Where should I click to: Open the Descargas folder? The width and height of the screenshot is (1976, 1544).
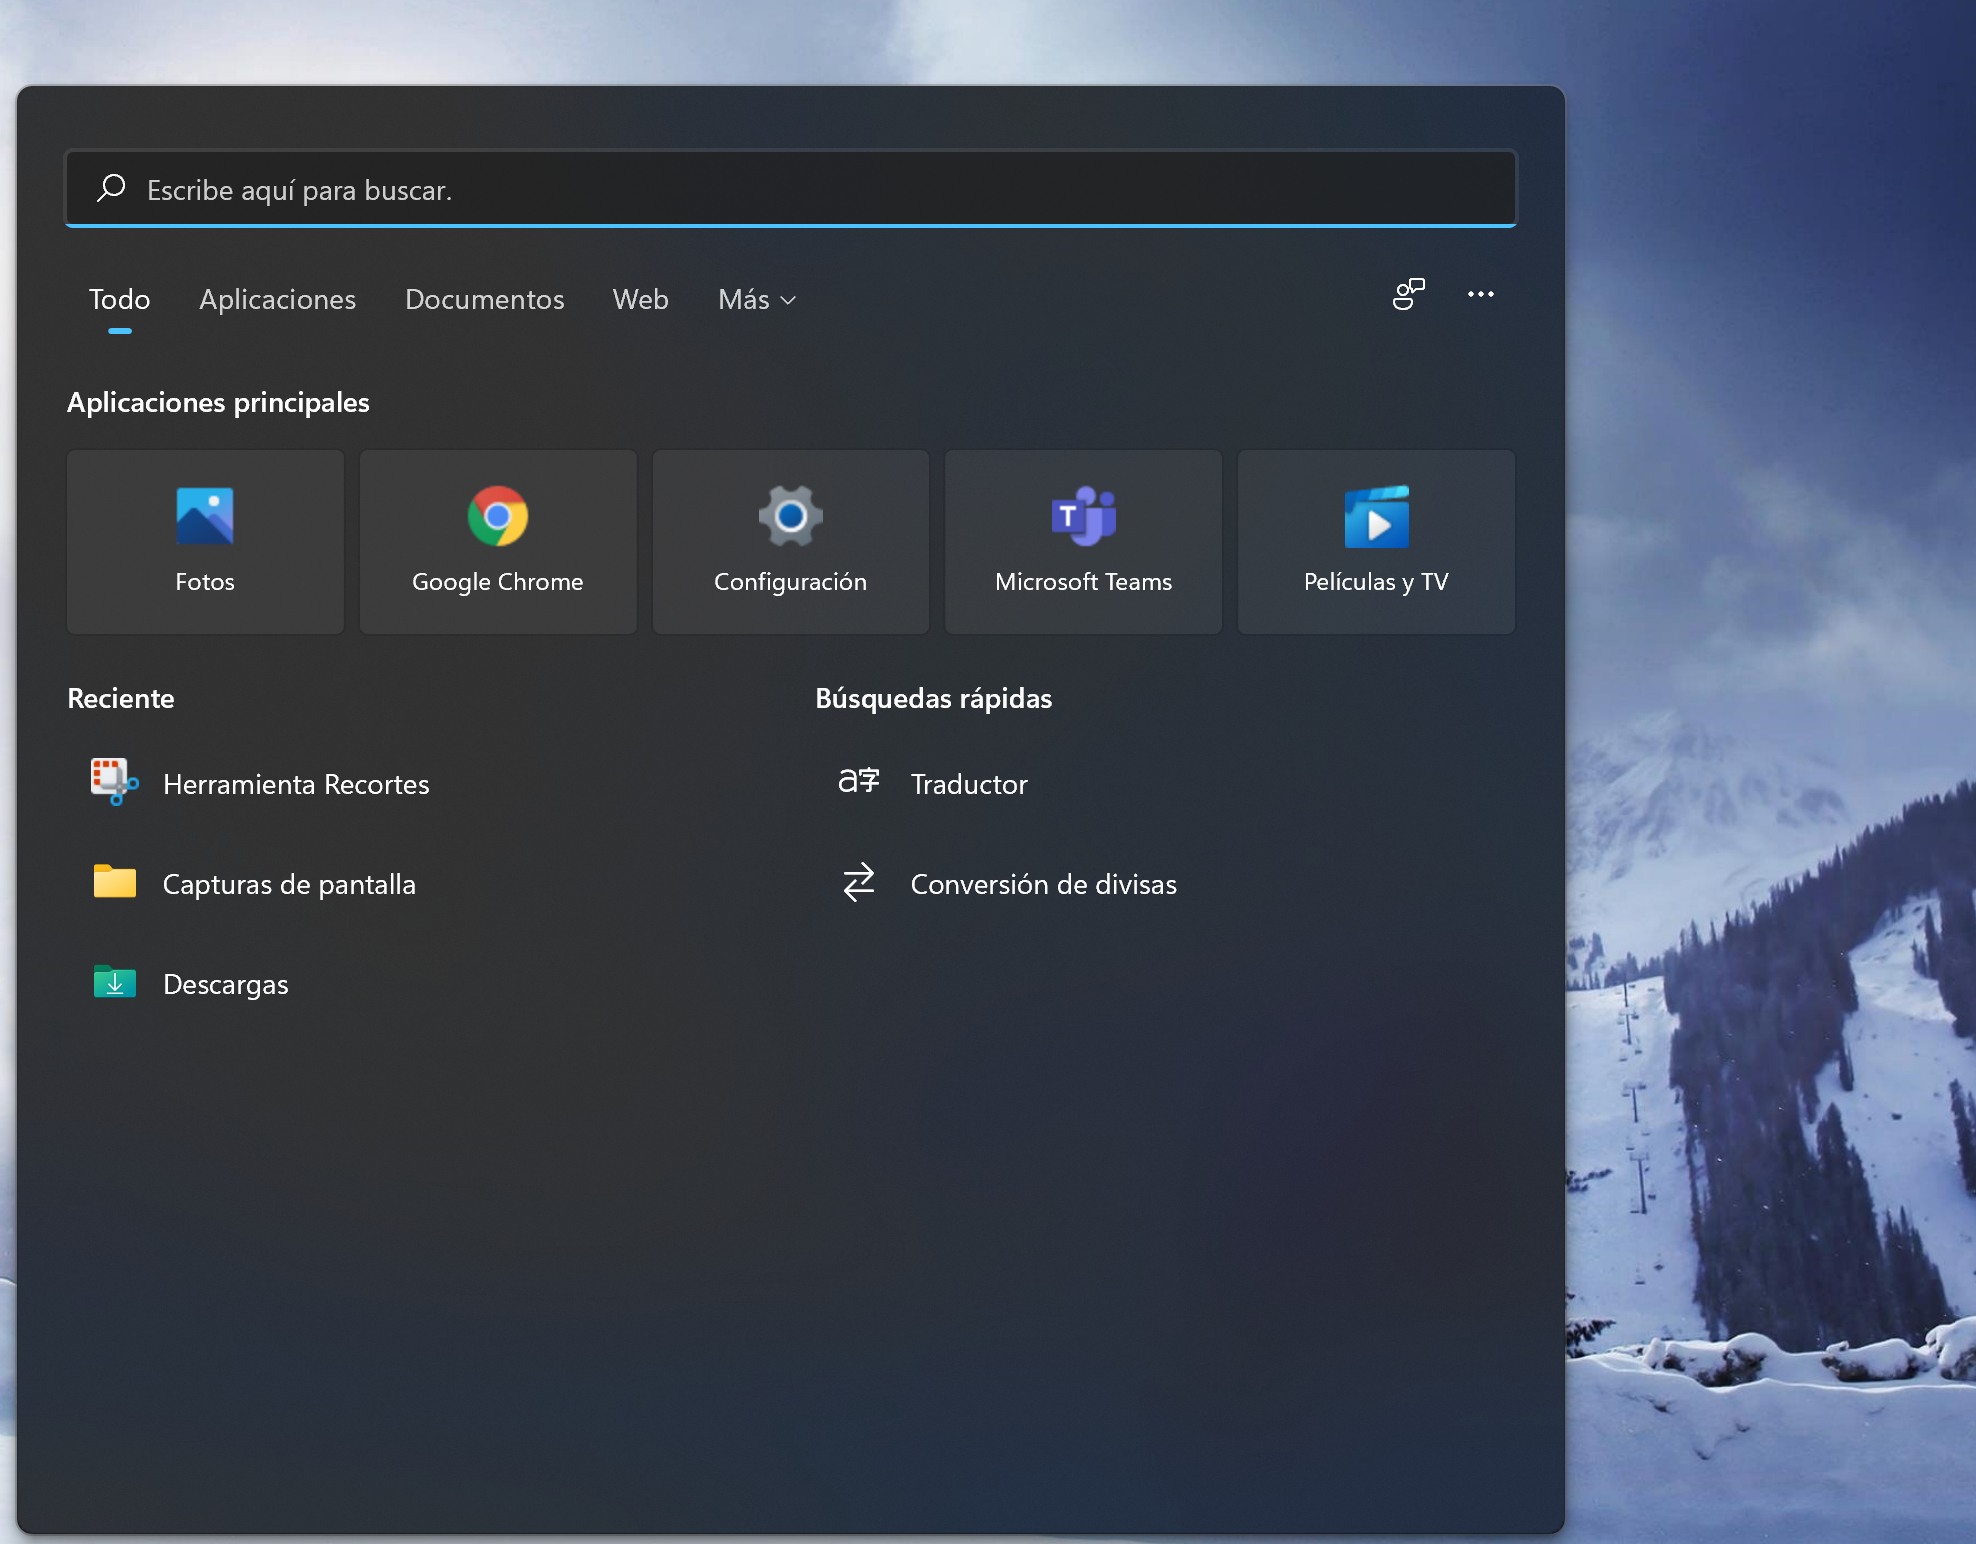pyautogui.click(x=226, y=983)
